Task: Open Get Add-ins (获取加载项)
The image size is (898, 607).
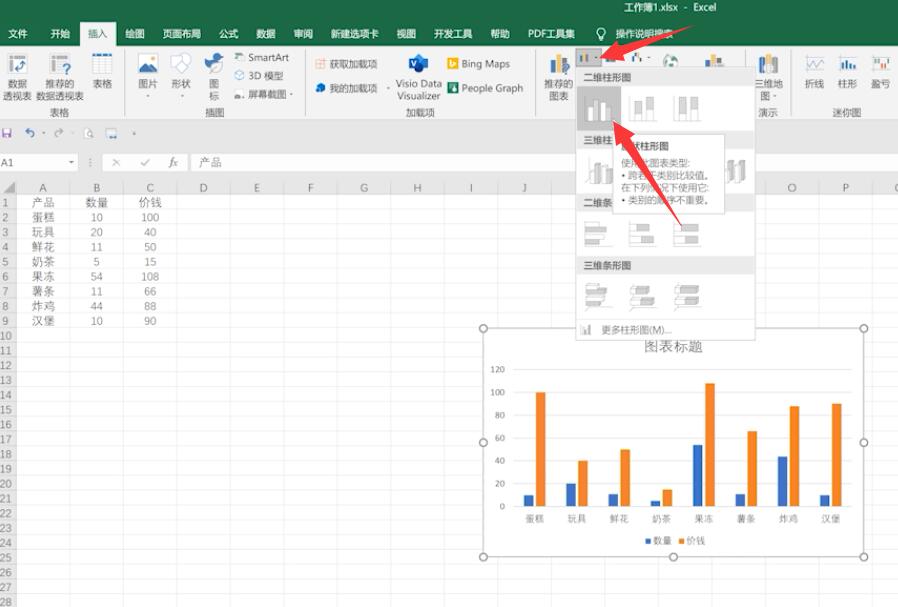Action: coord(346,64)
